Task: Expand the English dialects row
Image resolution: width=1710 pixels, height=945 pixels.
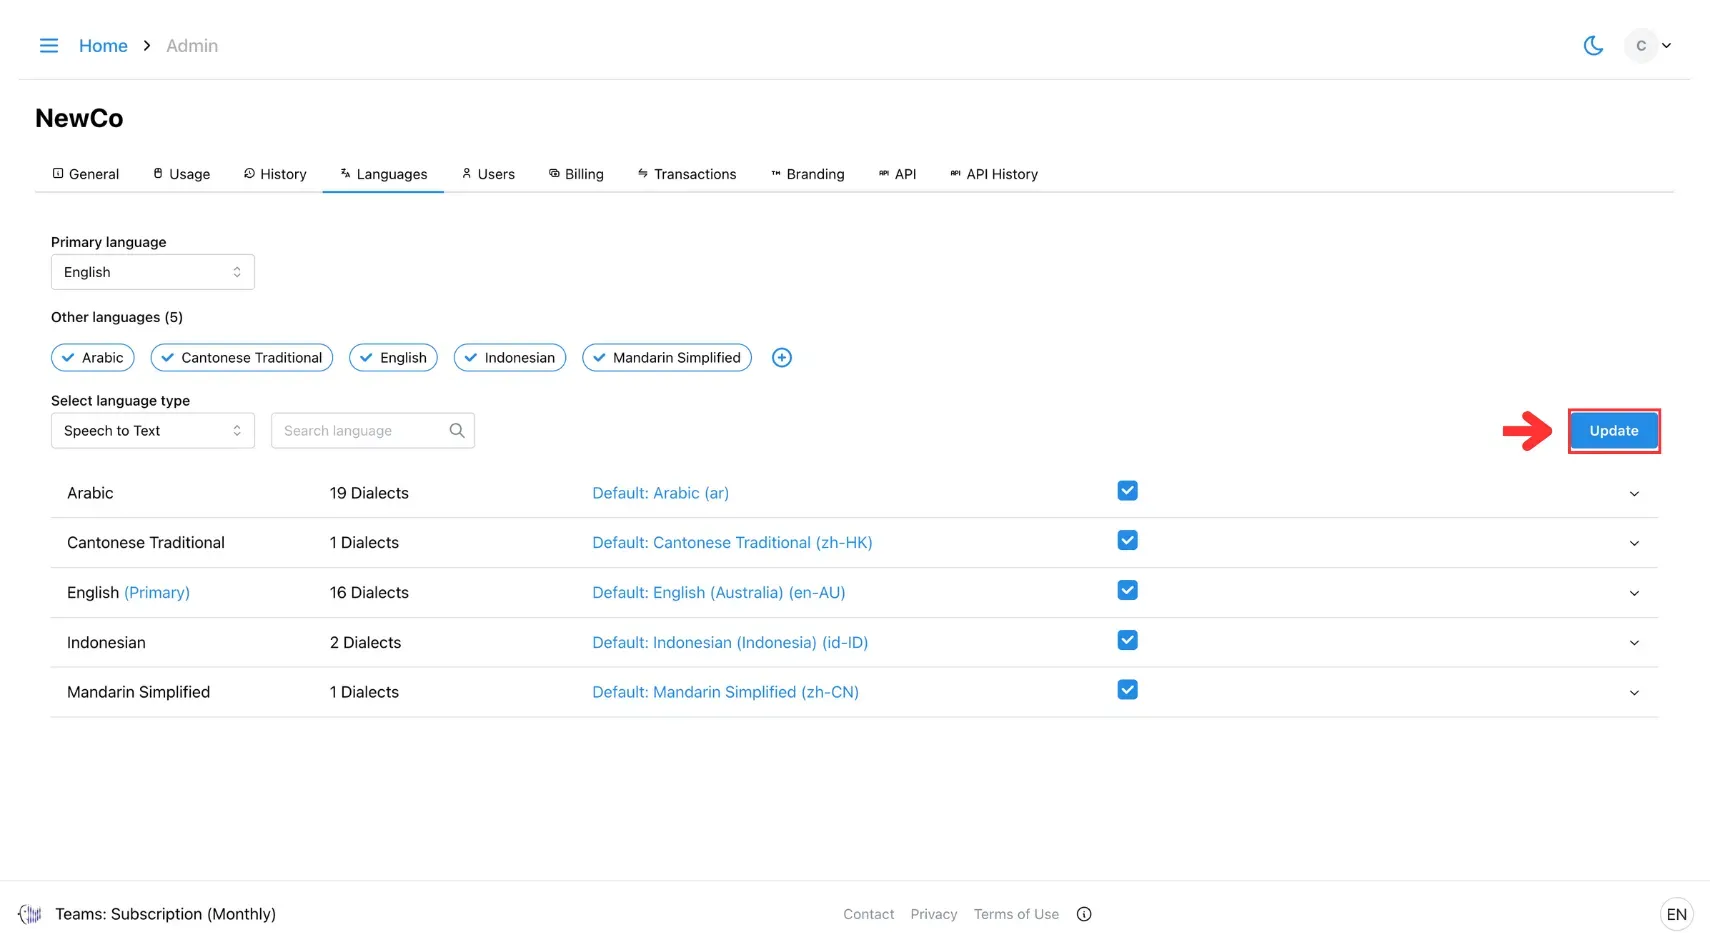Action: 1634,594
